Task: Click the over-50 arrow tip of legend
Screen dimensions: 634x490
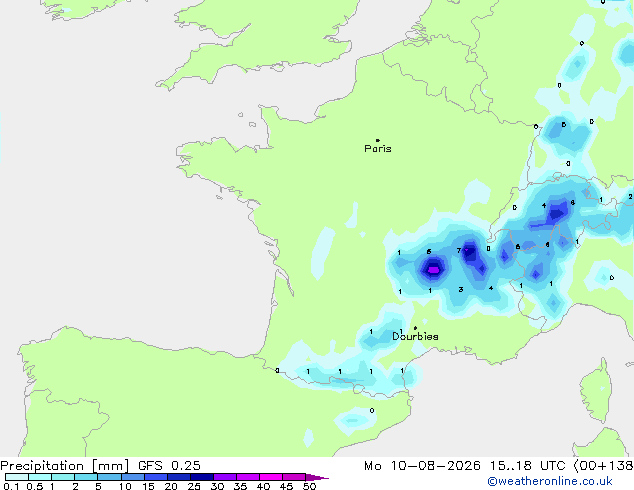Action: click(317, 477)
